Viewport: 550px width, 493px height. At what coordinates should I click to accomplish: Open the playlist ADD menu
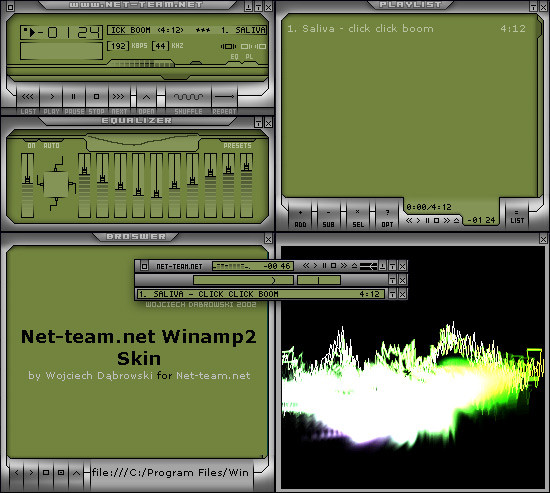click(300, 218)
